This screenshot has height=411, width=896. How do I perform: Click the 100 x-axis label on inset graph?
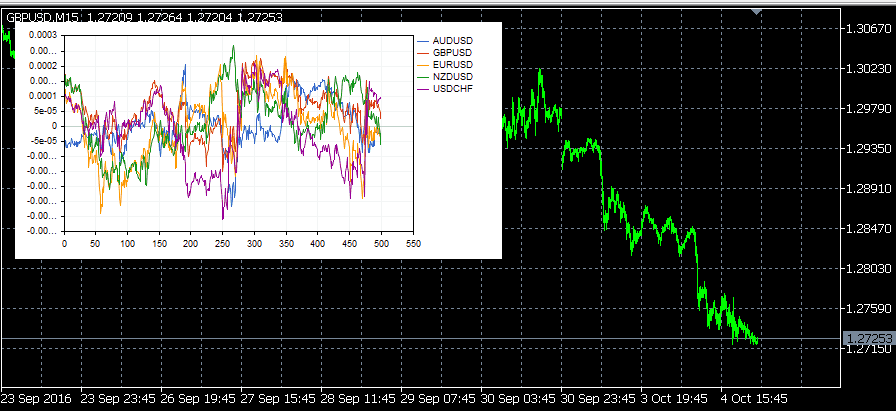[127, 244]
